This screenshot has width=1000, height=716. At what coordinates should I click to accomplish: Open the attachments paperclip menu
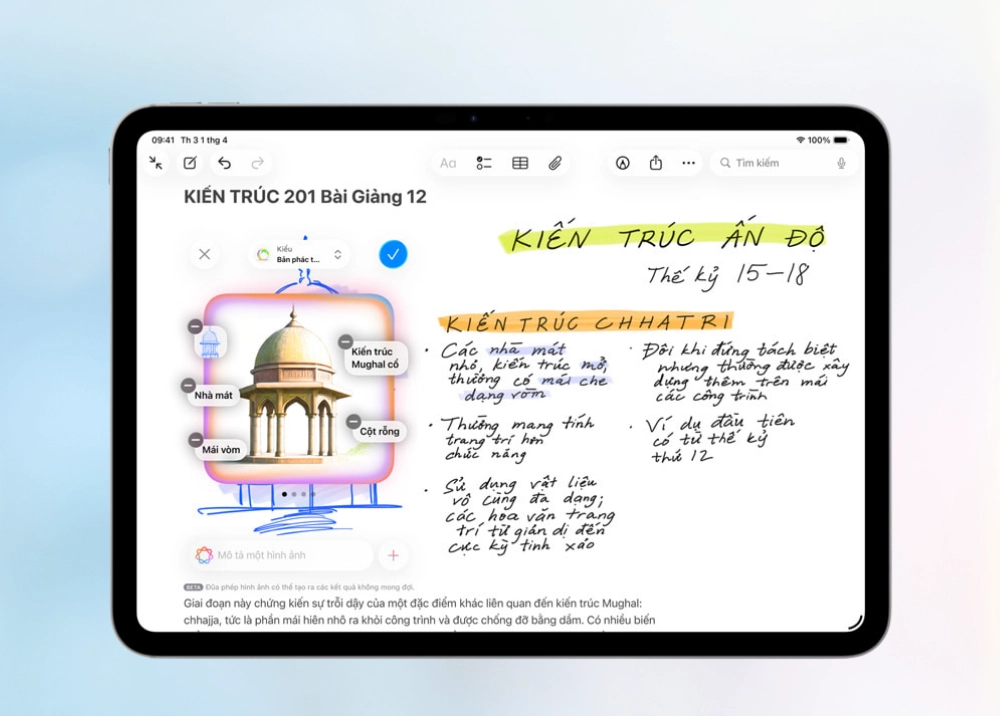point(557,163)
